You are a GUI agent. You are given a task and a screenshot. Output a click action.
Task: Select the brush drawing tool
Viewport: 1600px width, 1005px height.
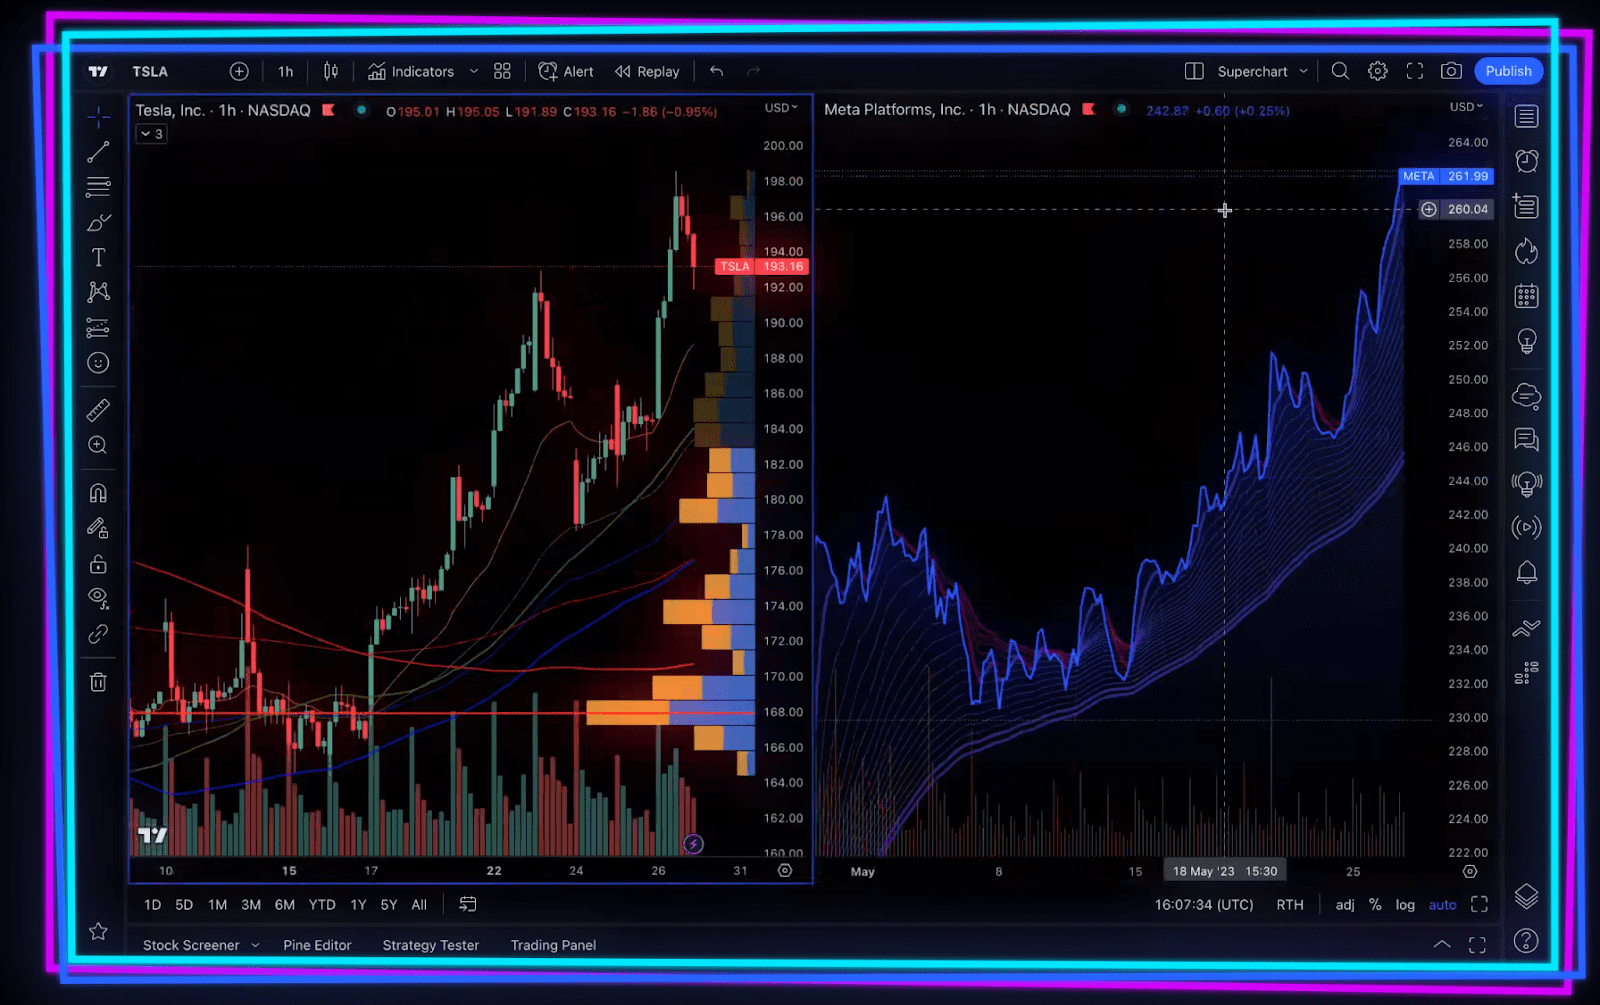tap(98, 222)
